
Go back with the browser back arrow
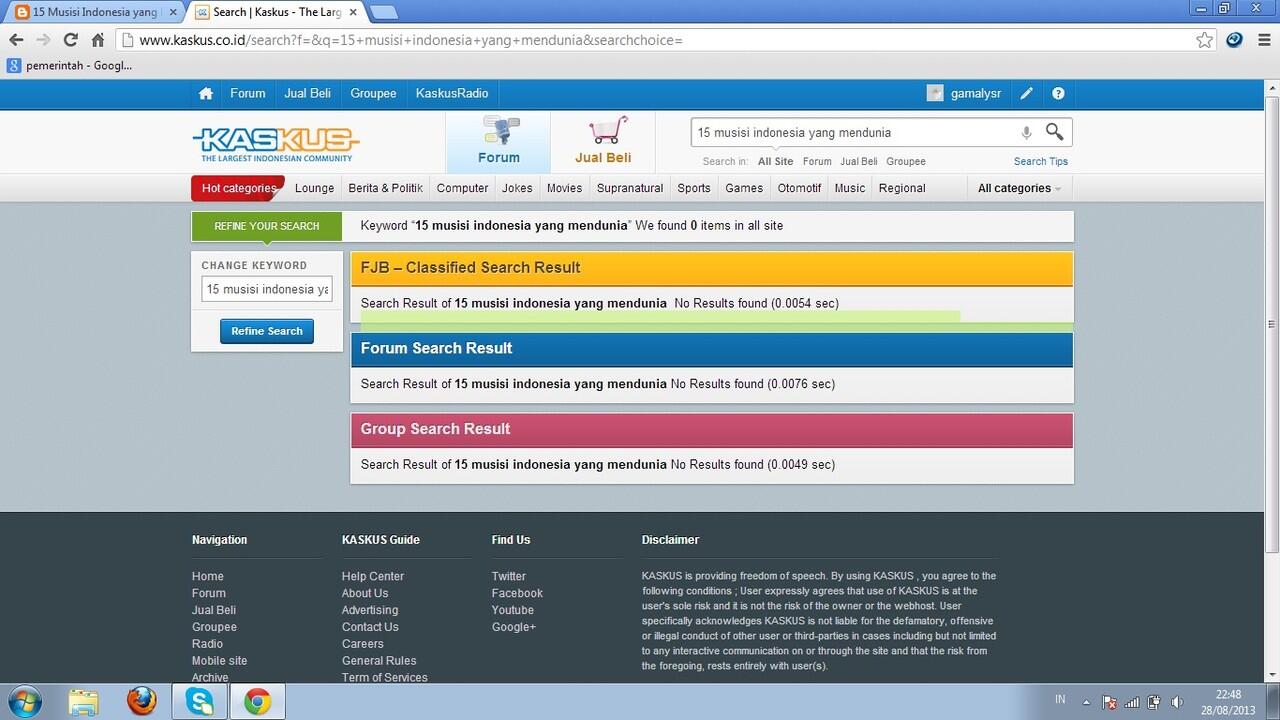point(16,40)
